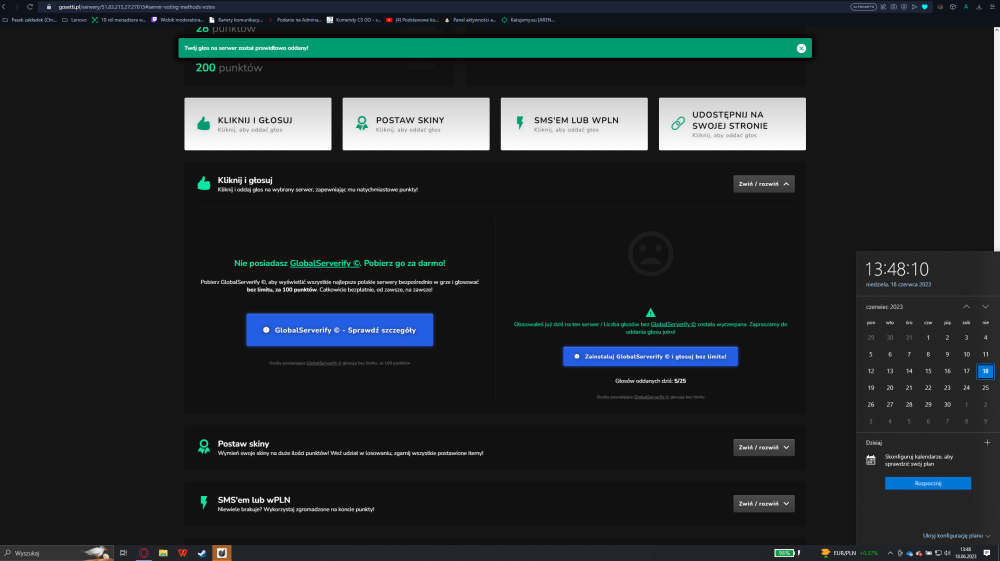Click the taskbar clock and date
The image size is (1000, 561).
(x=966, y=553)
